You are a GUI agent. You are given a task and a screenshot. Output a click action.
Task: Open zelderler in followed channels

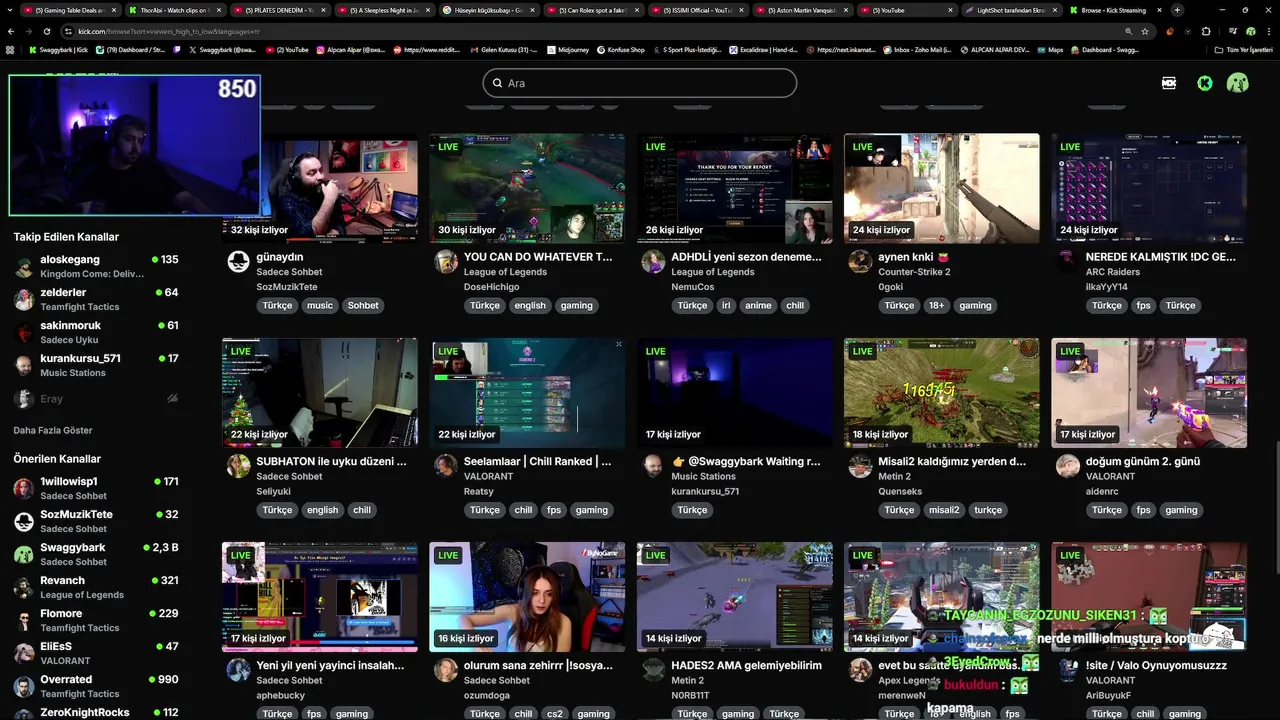point(97,299)
